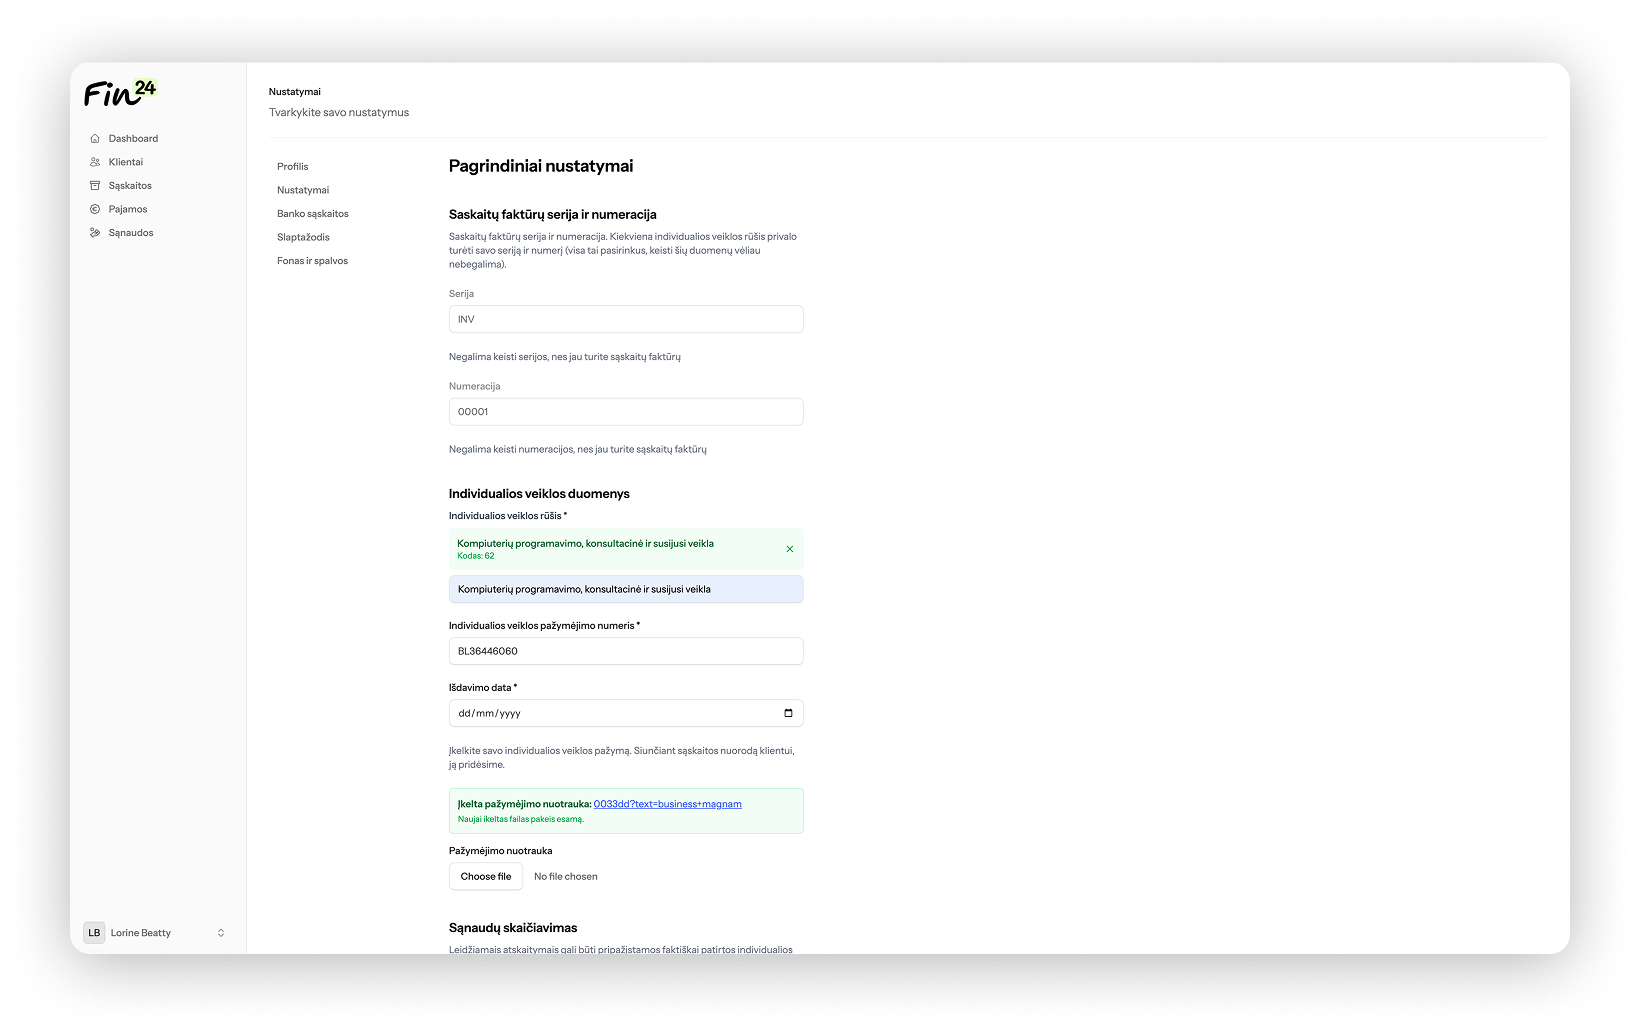Click the Klientai users icon
The width and height of the screenshot is (1640, 1032).
[x=95, y=162]
